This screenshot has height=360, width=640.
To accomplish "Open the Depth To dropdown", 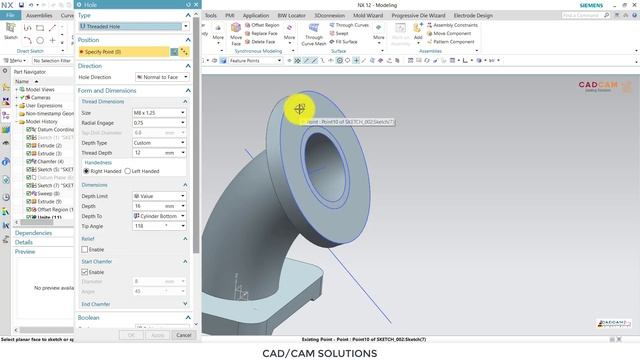I will tap(159, 216).
